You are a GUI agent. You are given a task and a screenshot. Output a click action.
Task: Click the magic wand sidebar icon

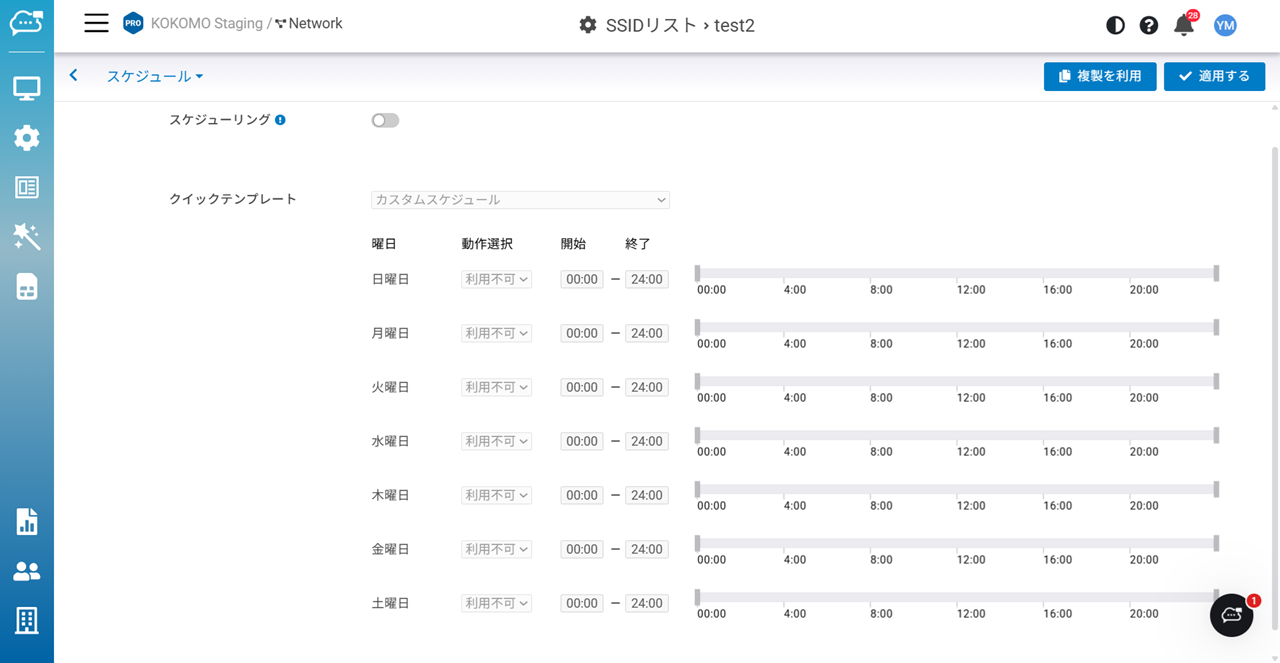click(27, 237)
